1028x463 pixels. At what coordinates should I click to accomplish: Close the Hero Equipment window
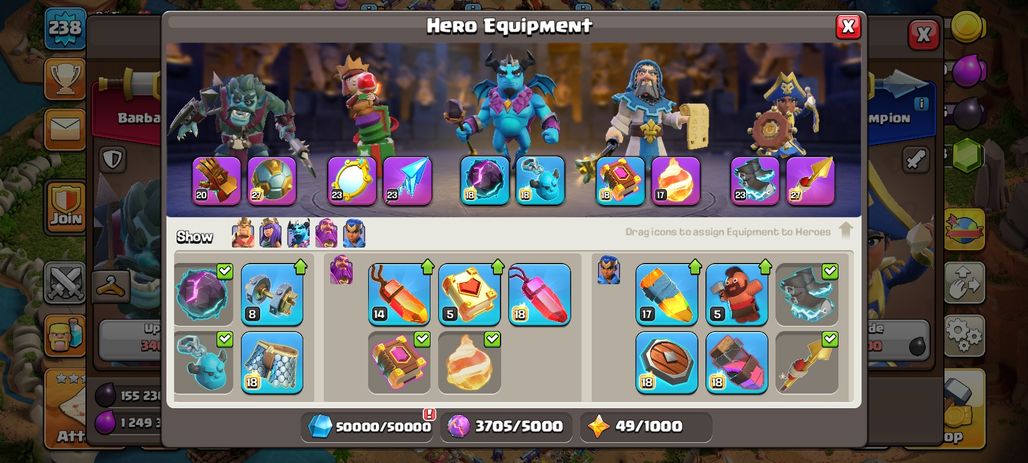point(848,27)
